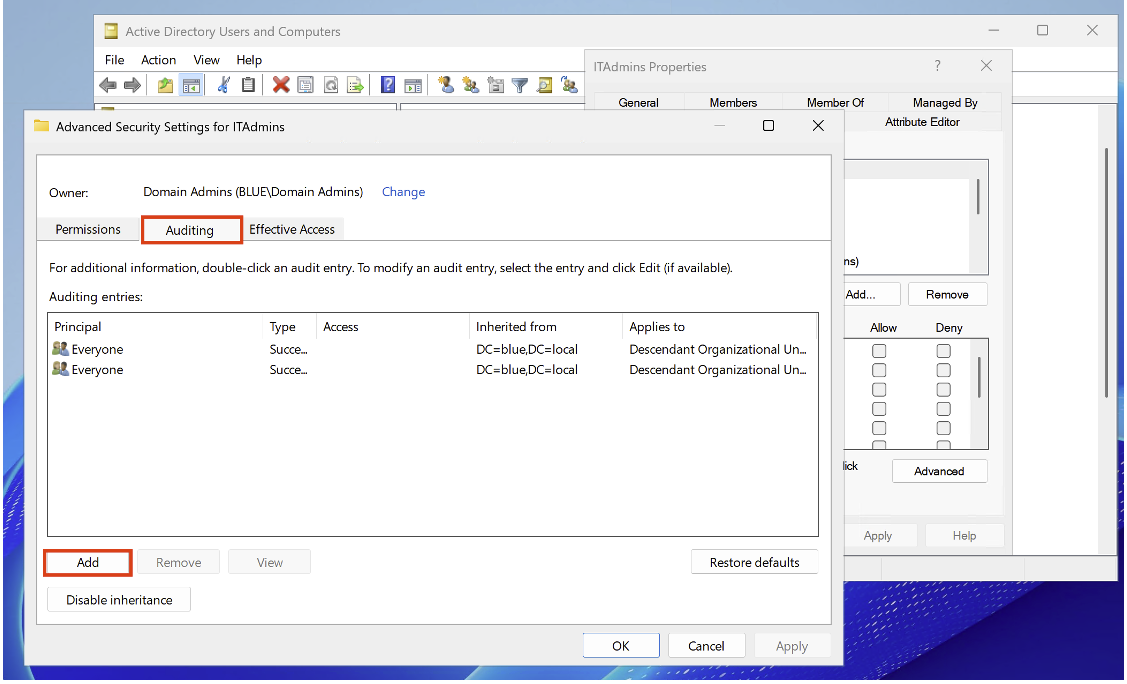Check the first Deny permission checkbox
1127x684 pixels.
pyautogui.click(x=943, y=351)
